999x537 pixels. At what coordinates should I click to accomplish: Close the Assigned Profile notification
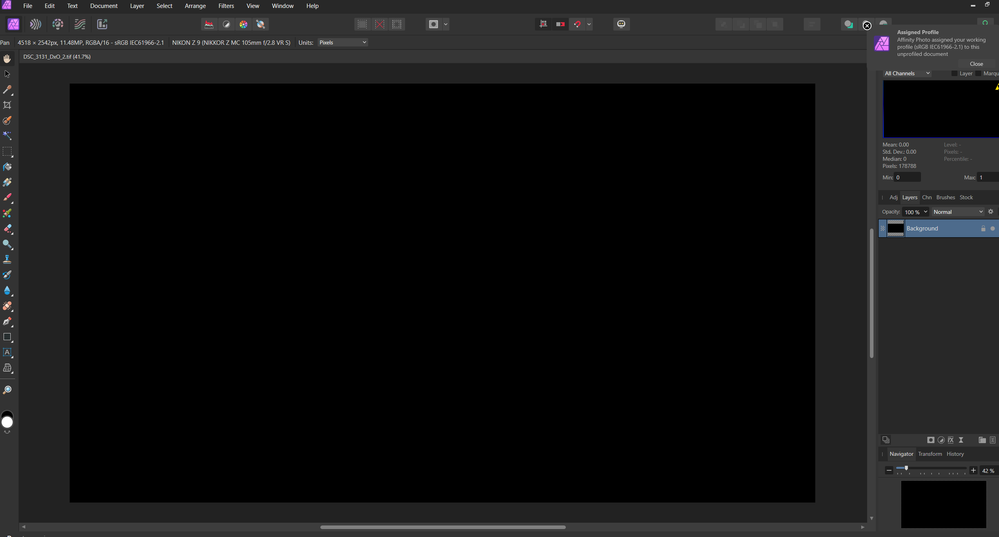976,64
